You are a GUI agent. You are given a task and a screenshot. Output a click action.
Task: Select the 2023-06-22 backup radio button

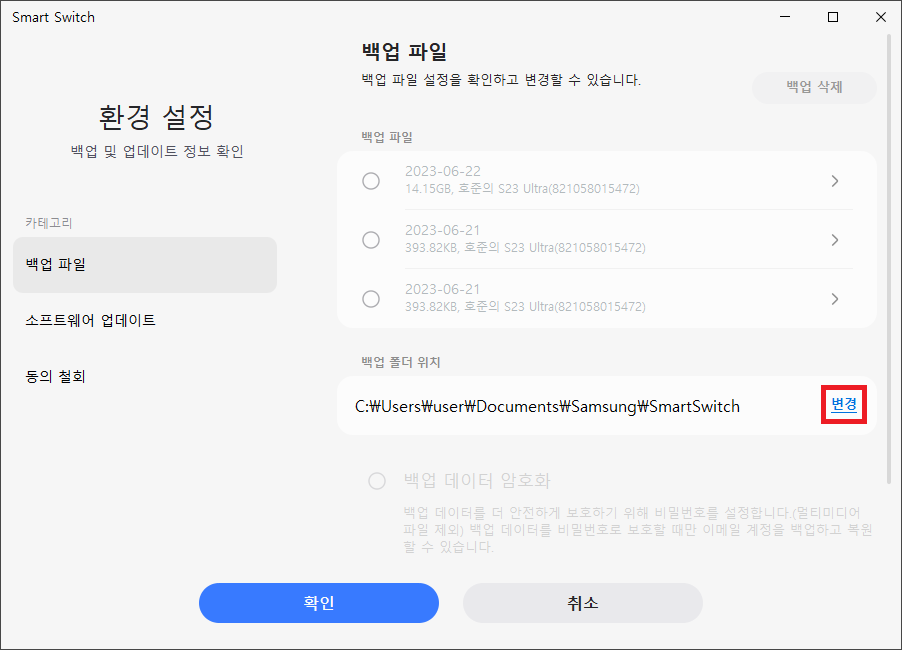pos(371,181)
